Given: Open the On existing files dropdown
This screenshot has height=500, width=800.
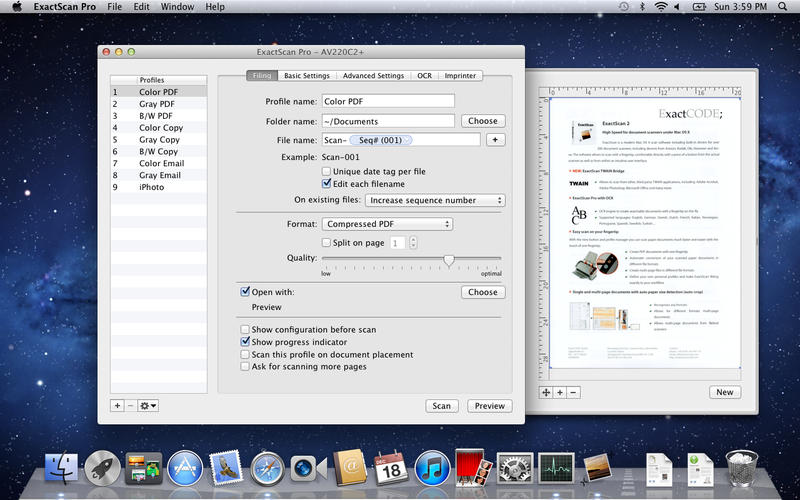Looking at the screenshot, I should (433, 200).
